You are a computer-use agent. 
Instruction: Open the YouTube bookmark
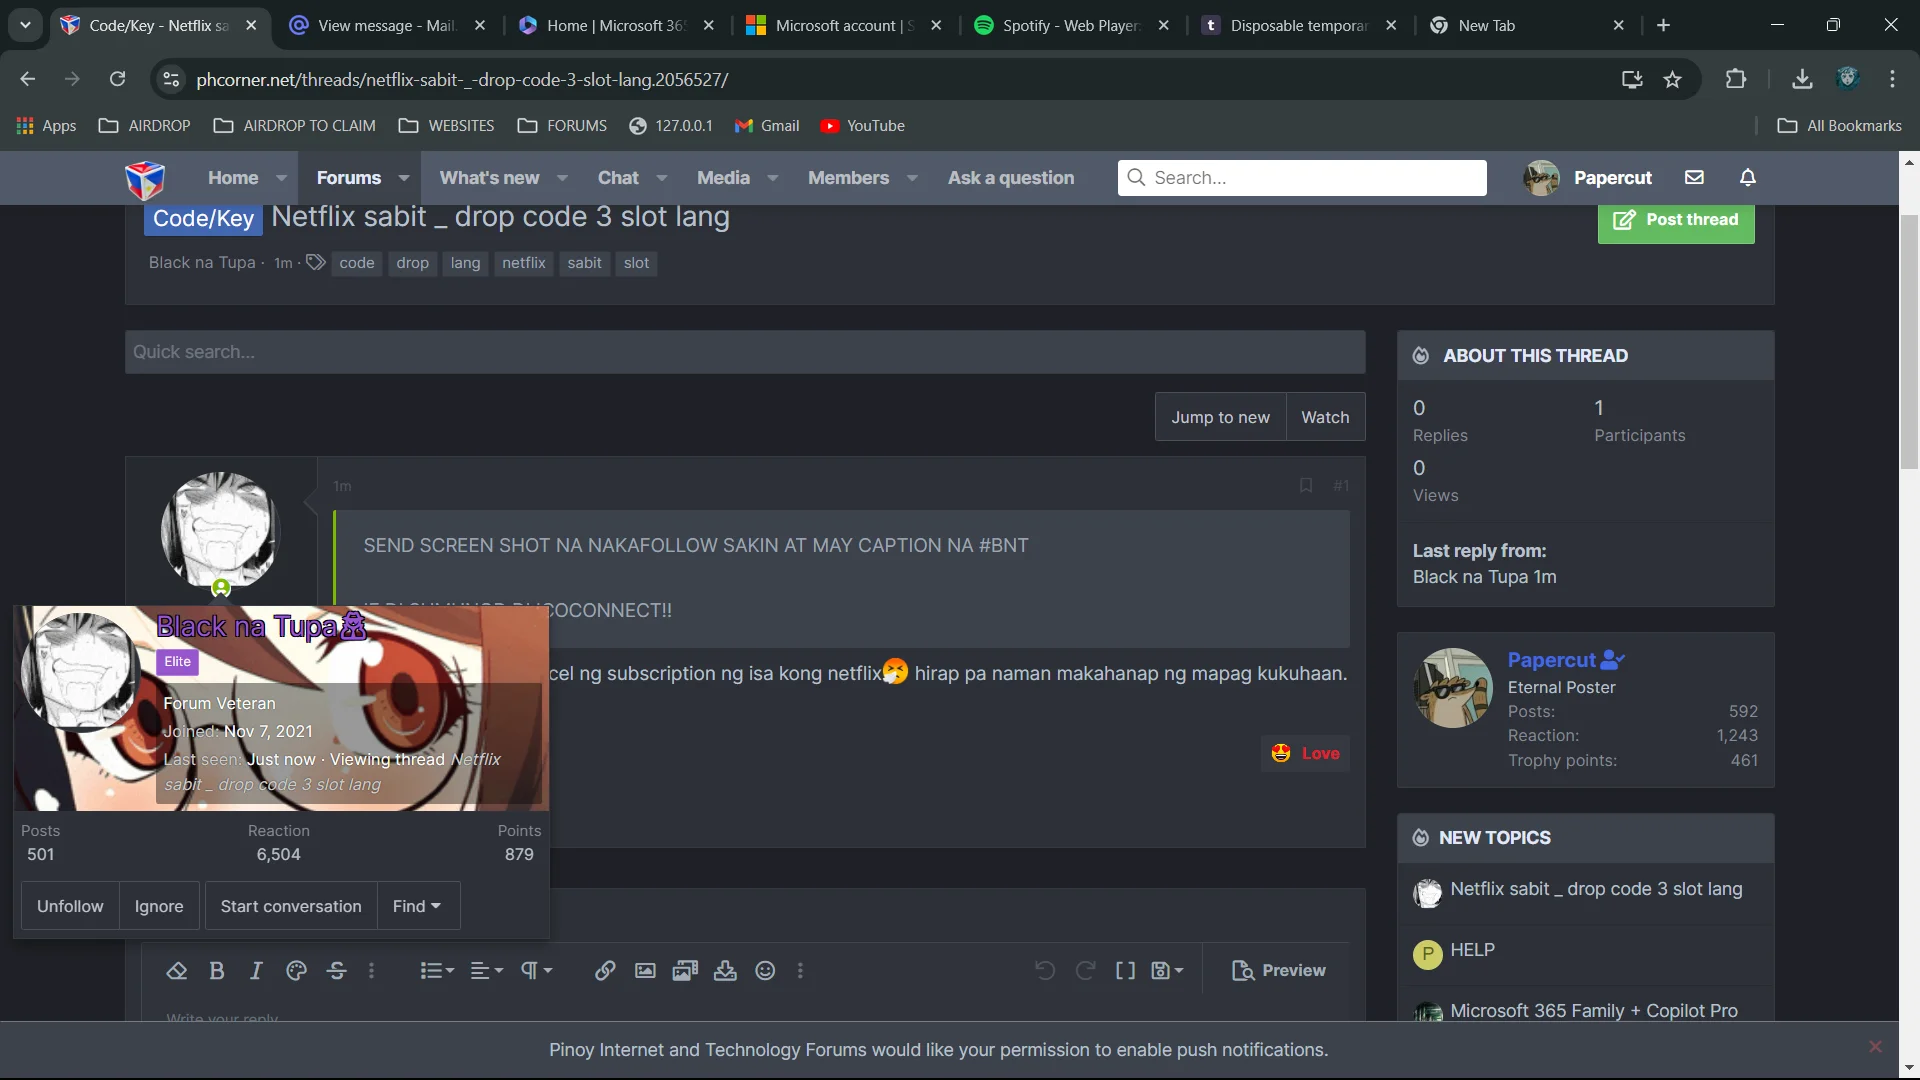tap(862, 126)
